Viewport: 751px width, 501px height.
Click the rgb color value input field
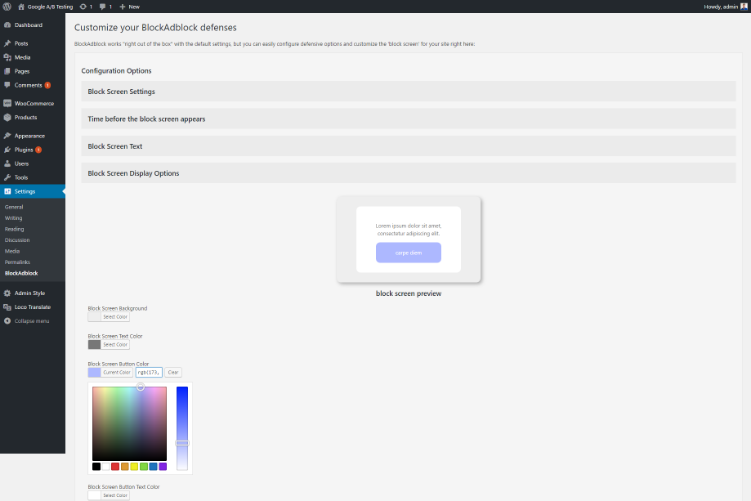pyautogui.click(x=149, y=372)
